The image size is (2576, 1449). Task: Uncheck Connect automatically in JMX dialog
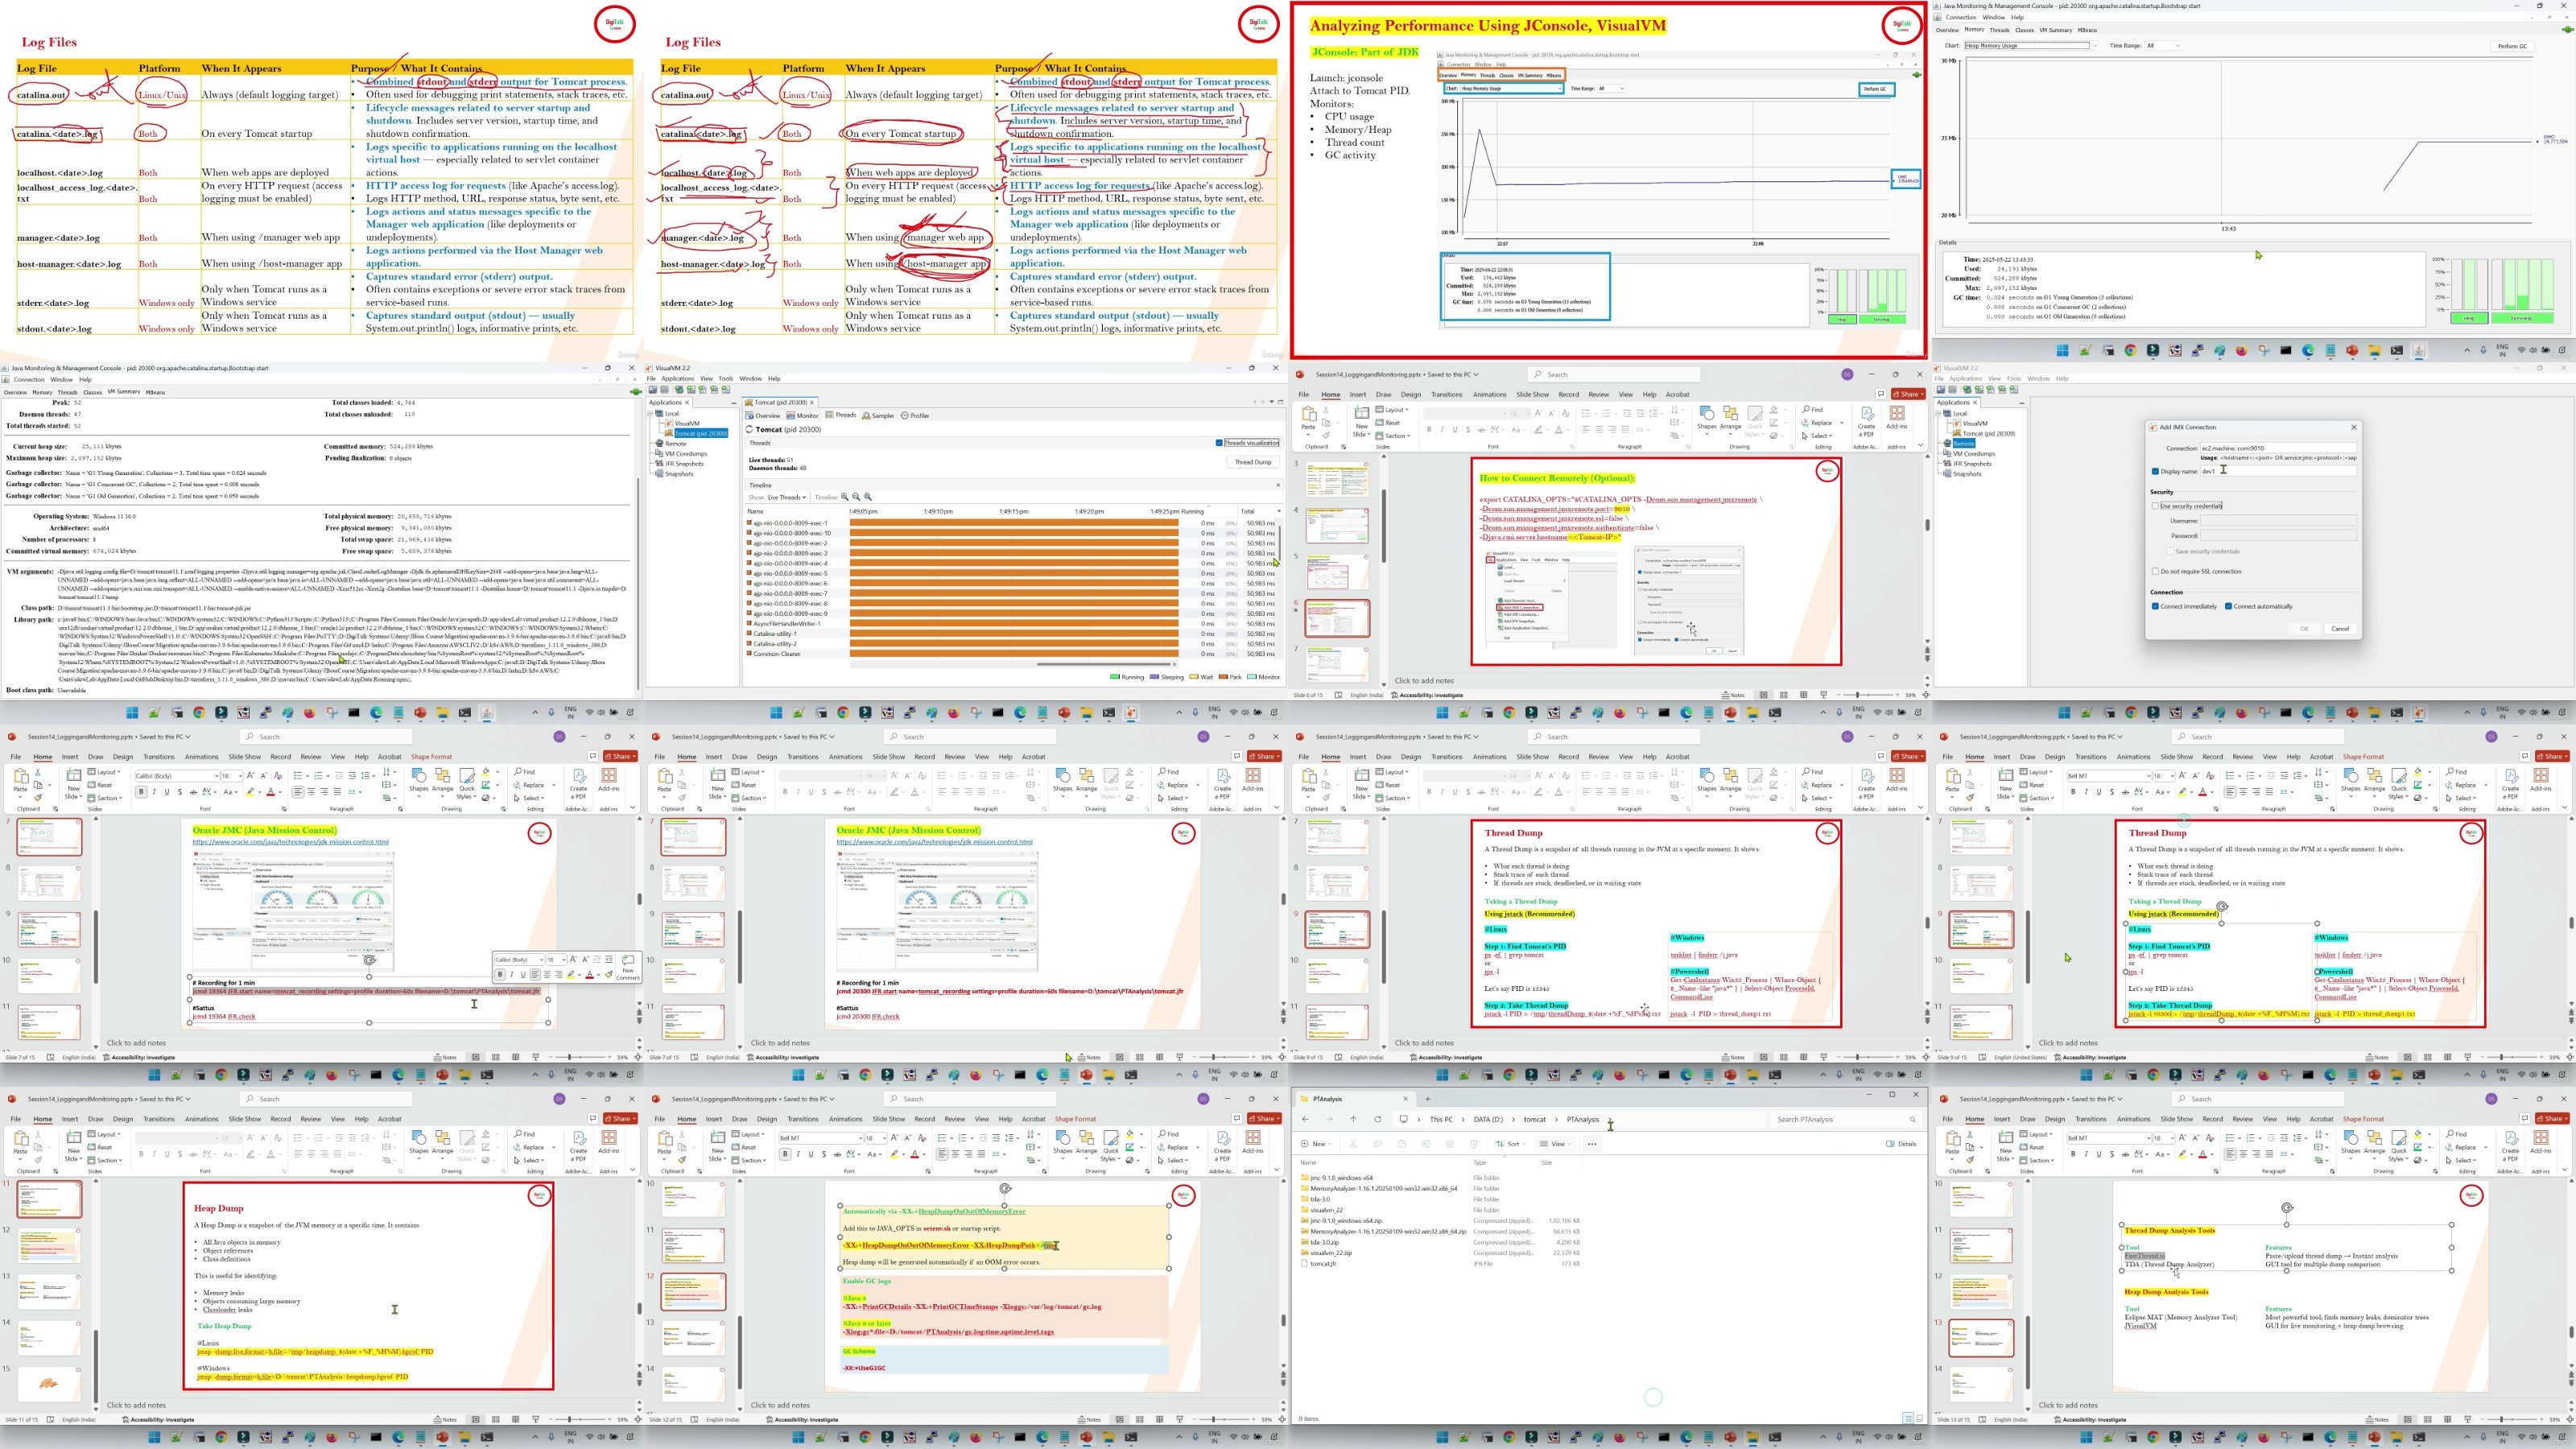coord(2229,606)
